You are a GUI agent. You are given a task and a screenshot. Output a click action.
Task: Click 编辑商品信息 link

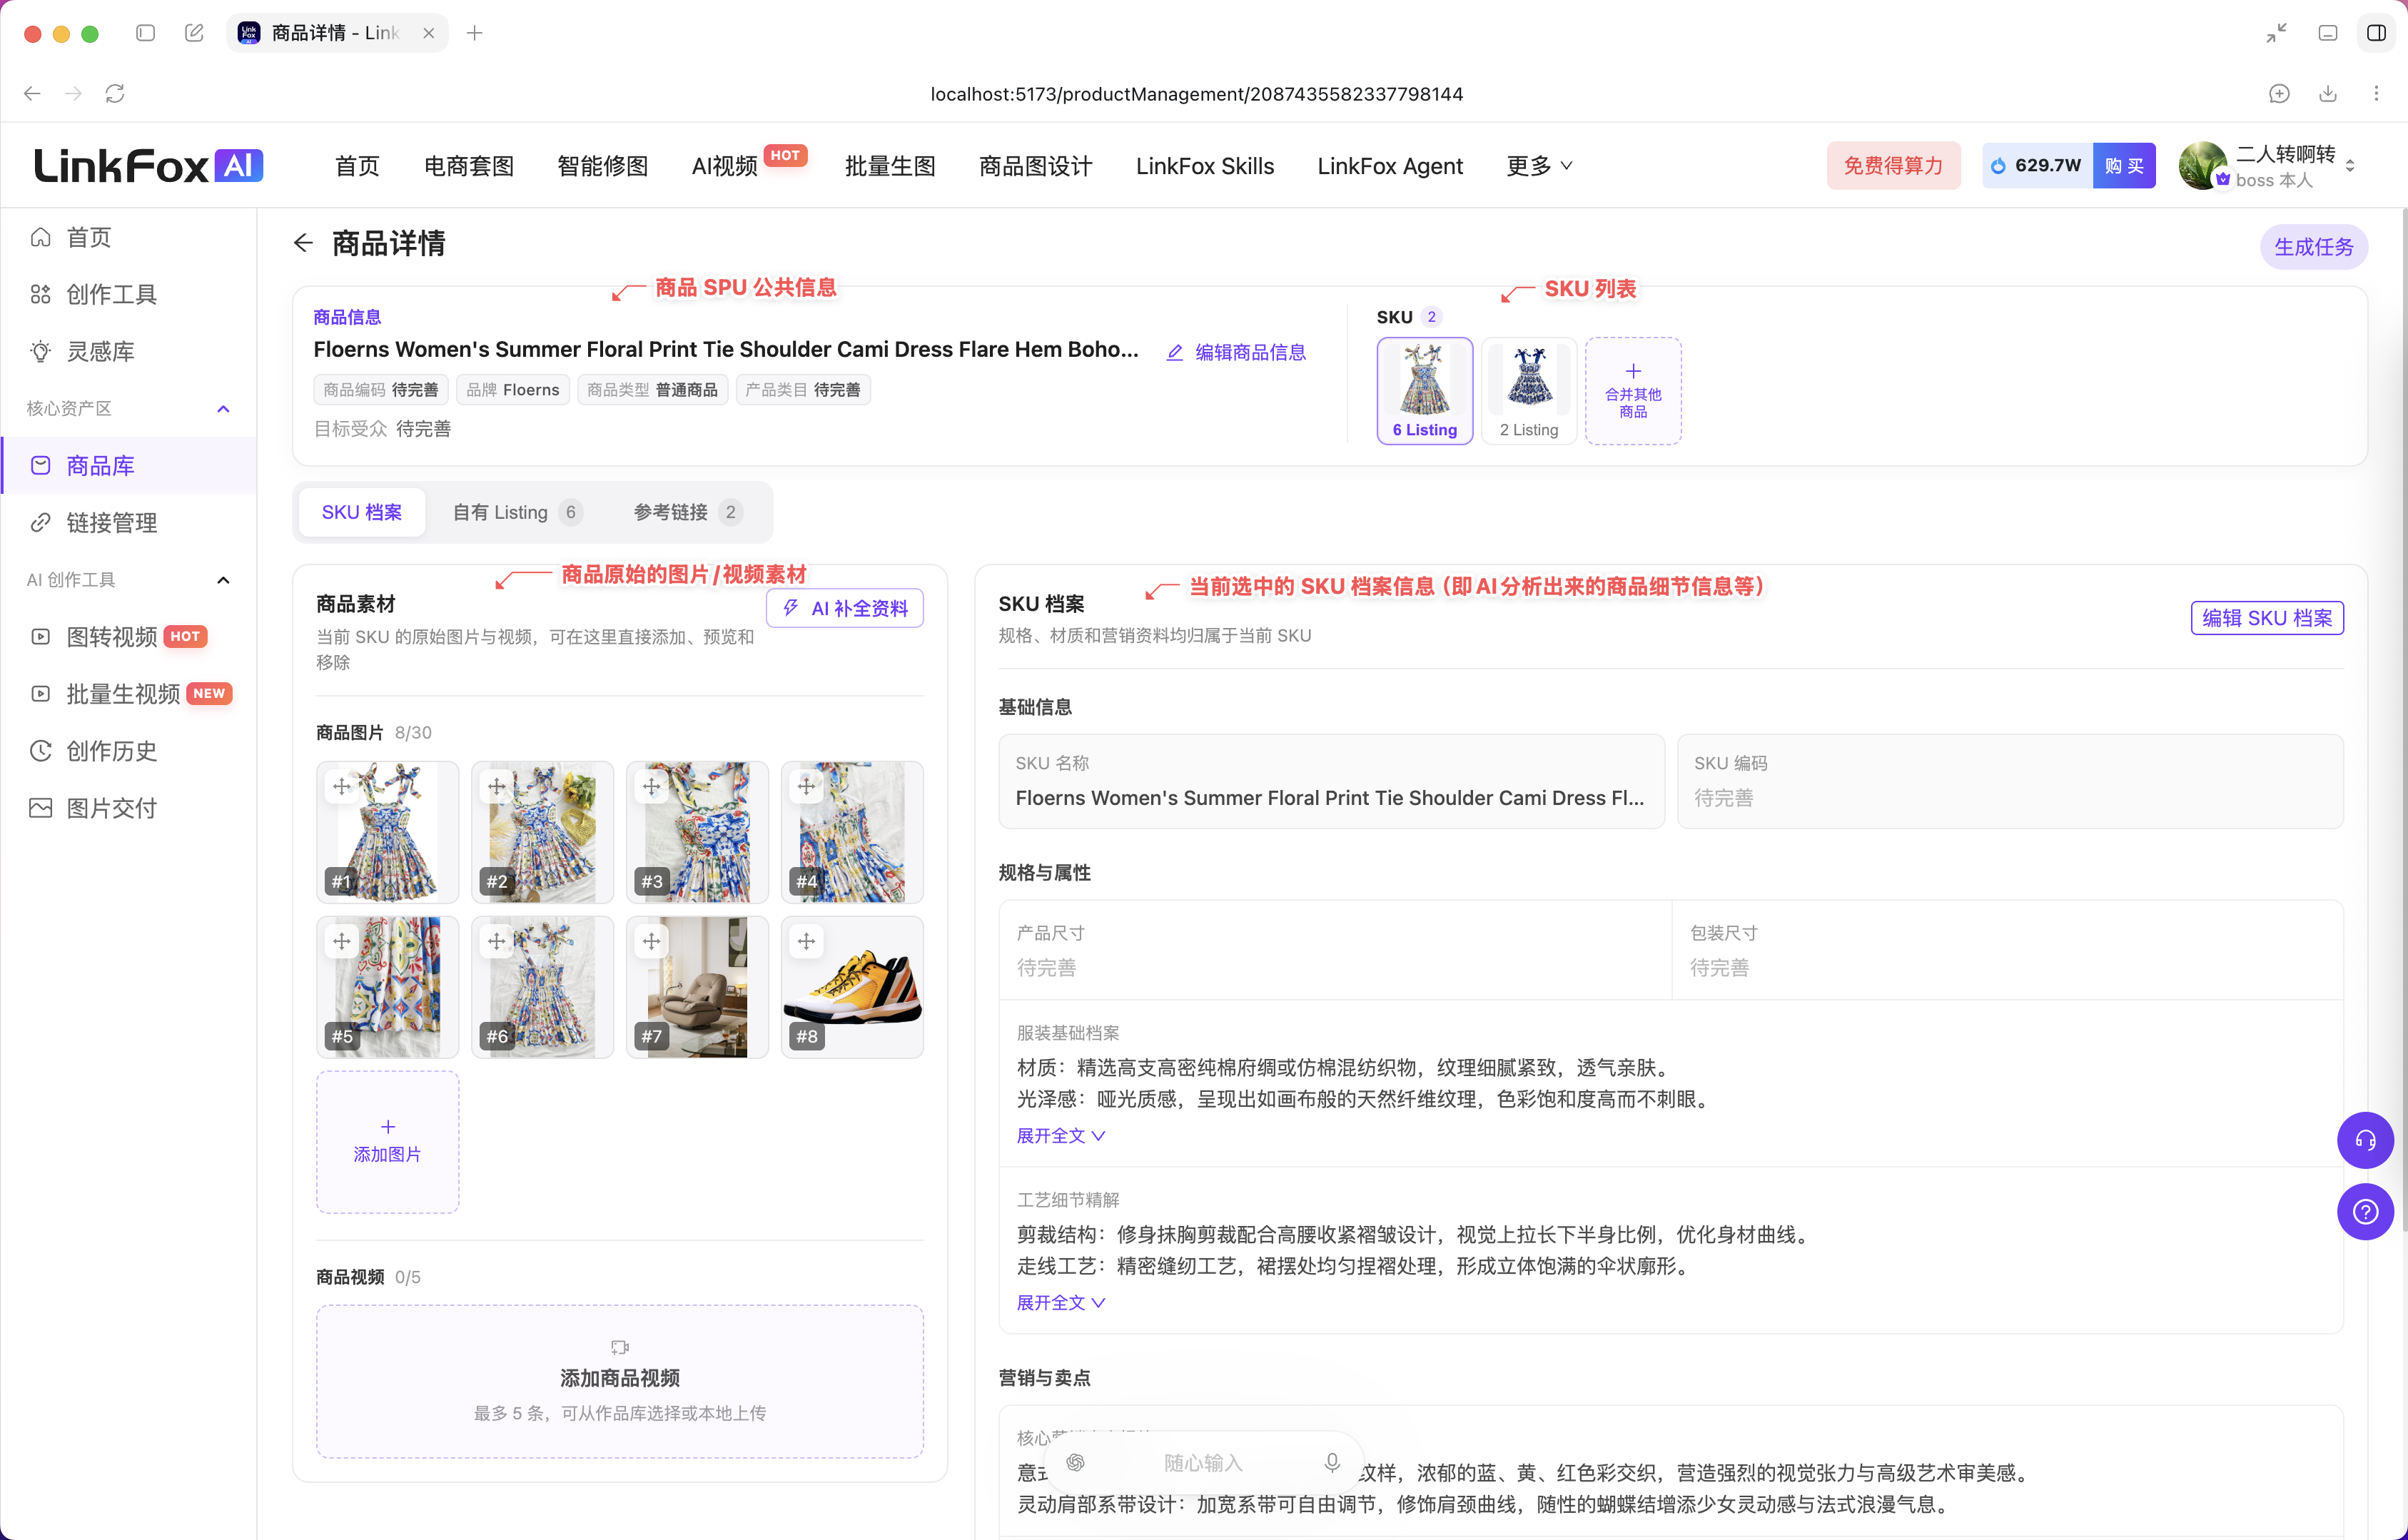tap(1236, 352)
